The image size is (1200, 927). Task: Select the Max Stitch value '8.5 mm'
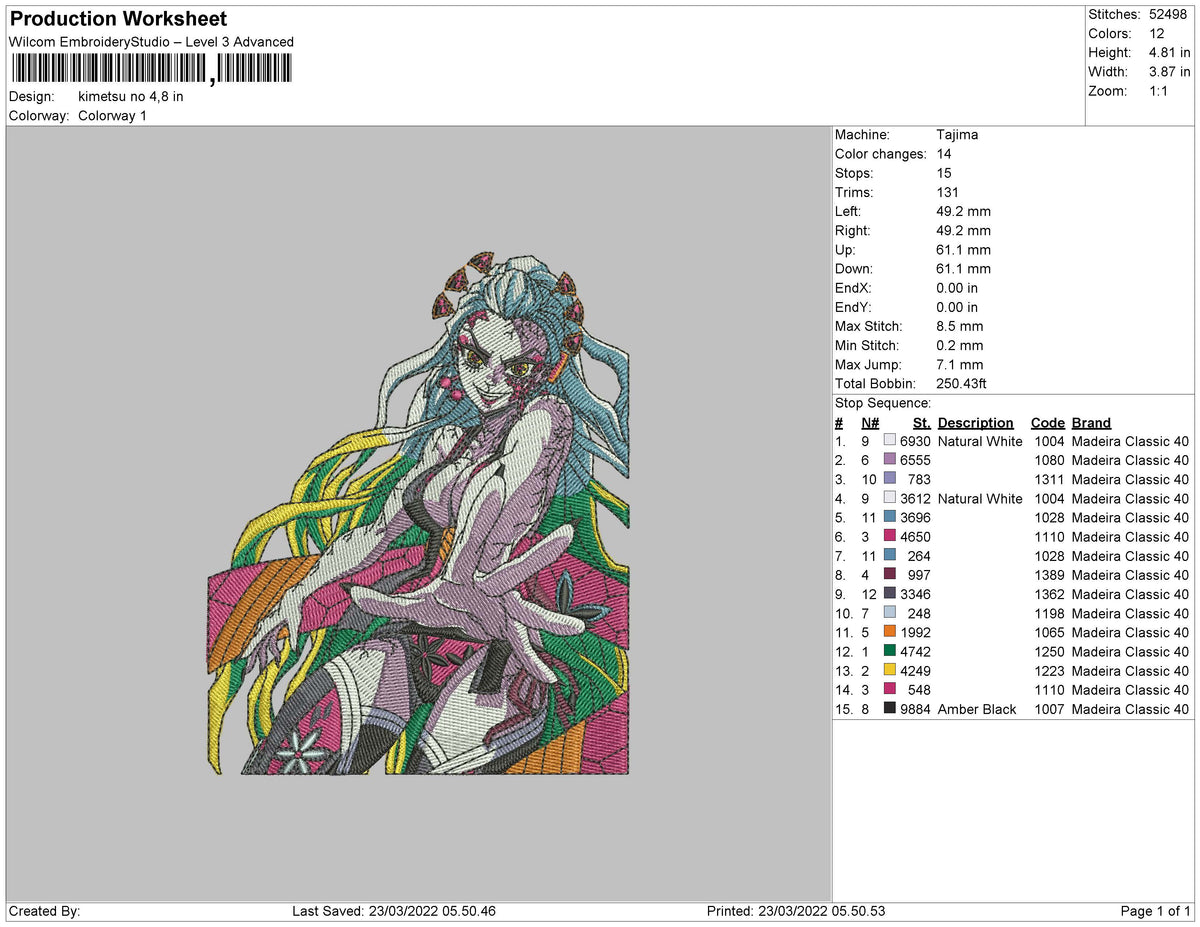pyautogui.click(x=959, y=327)
